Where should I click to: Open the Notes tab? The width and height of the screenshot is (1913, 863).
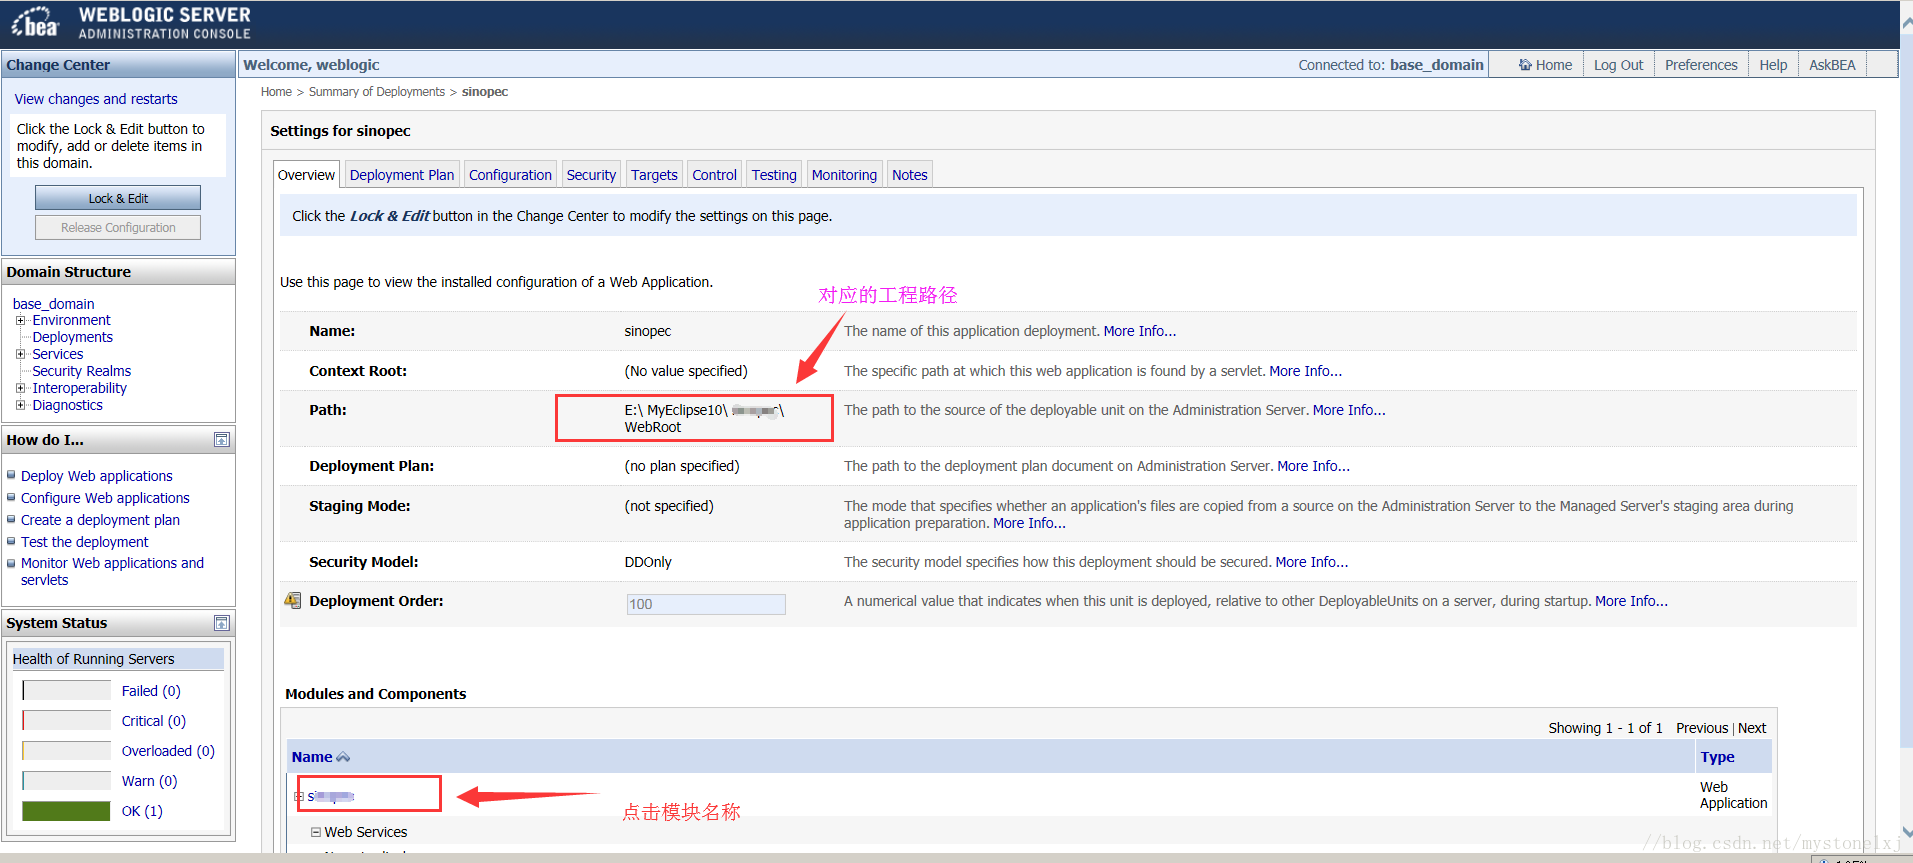910,175
